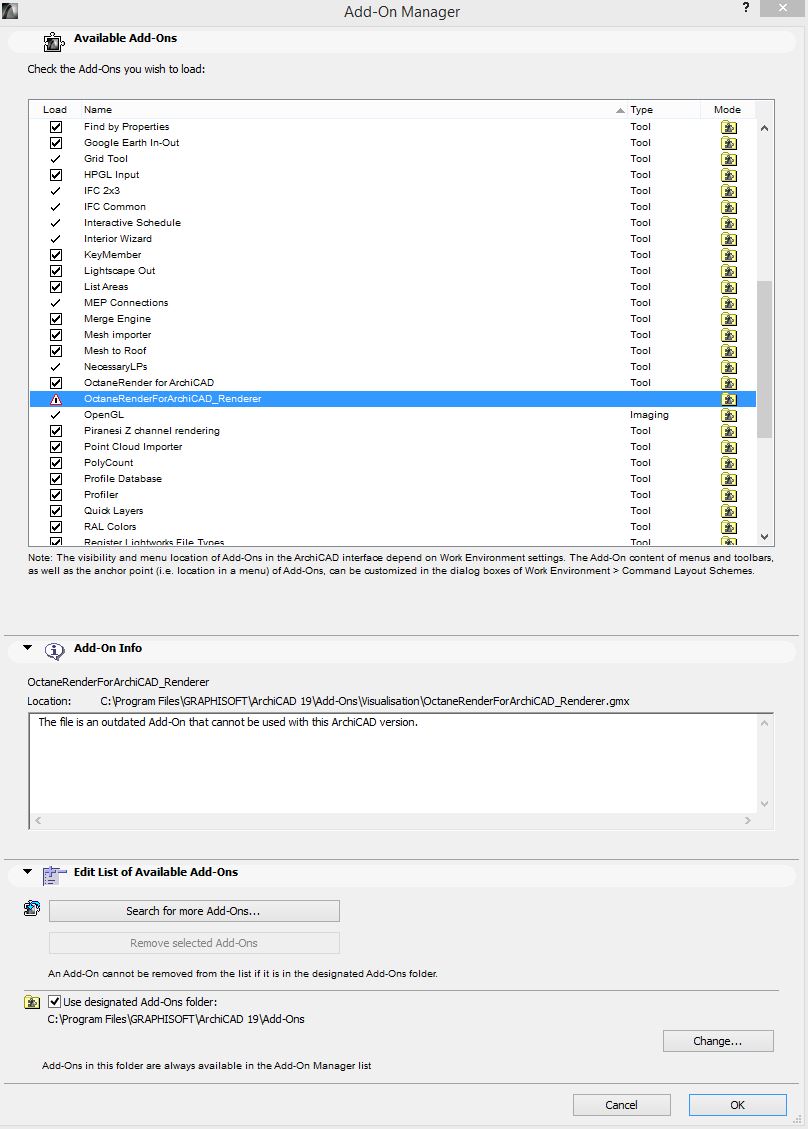Sort list by the Mode column header
The width and height of the screenshot is (808, 1129).
click(x=727, y=109)
